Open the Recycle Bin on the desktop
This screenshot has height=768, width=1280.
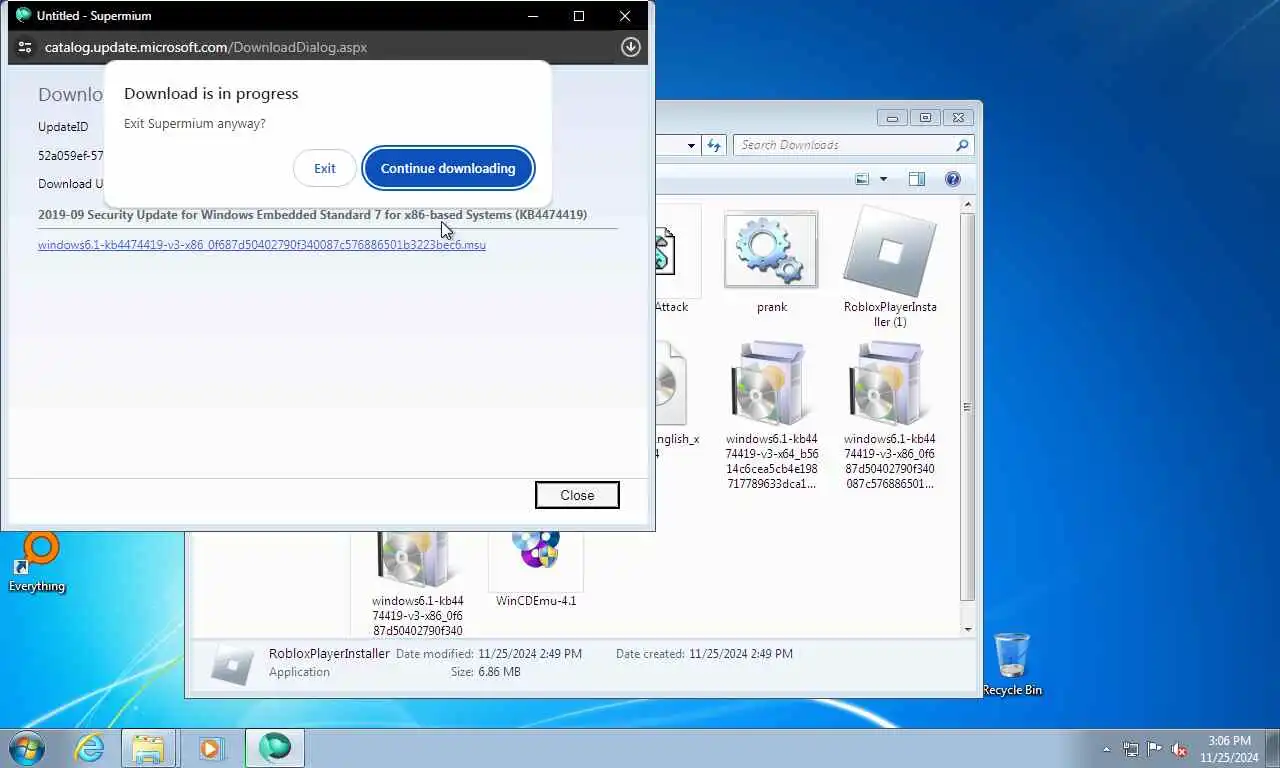1012,665
